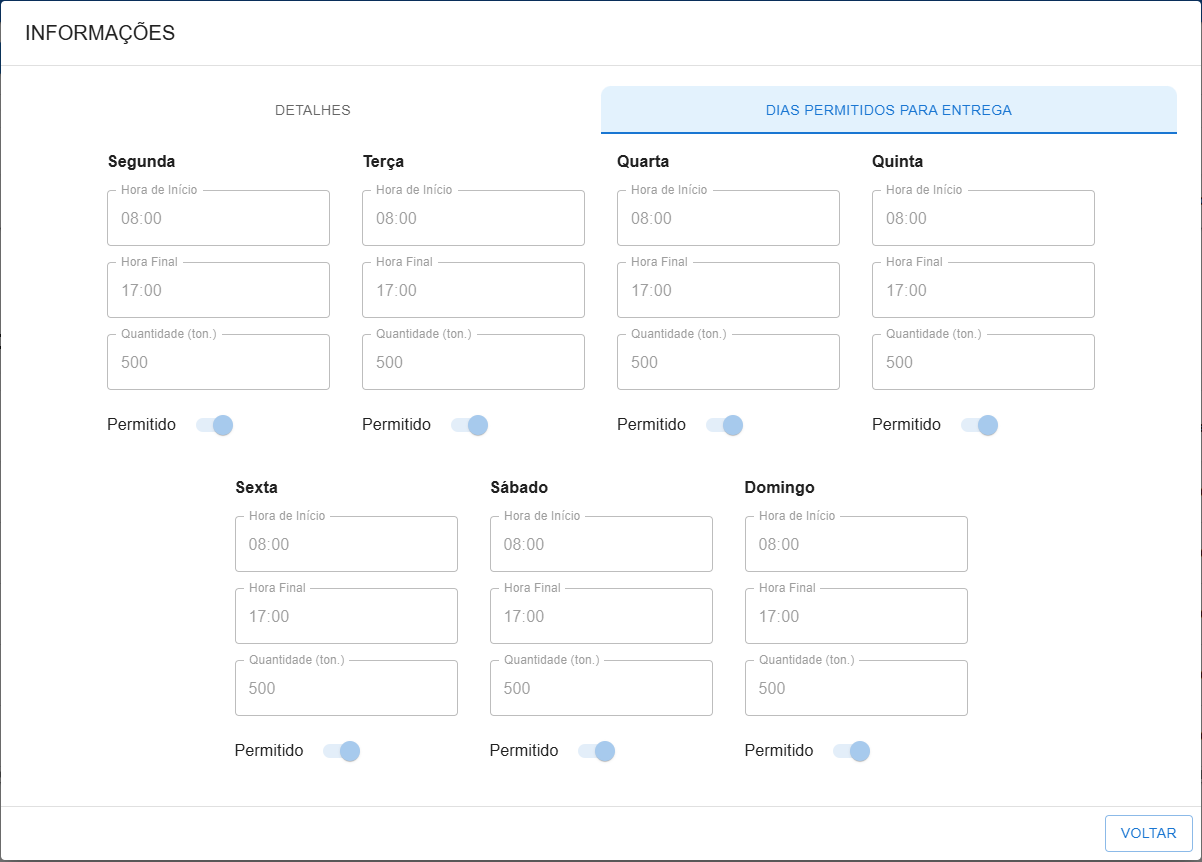
Task: Turn off Permitido for Quinta
Action: pos(980,425)
